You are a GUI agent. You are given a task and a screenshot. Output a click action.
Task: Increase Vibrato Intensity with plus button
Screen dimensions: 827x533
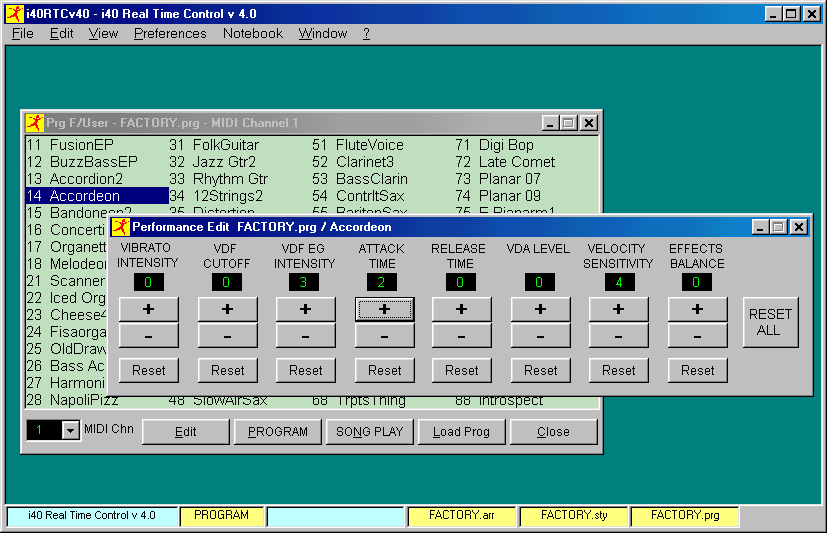(148, 309)
